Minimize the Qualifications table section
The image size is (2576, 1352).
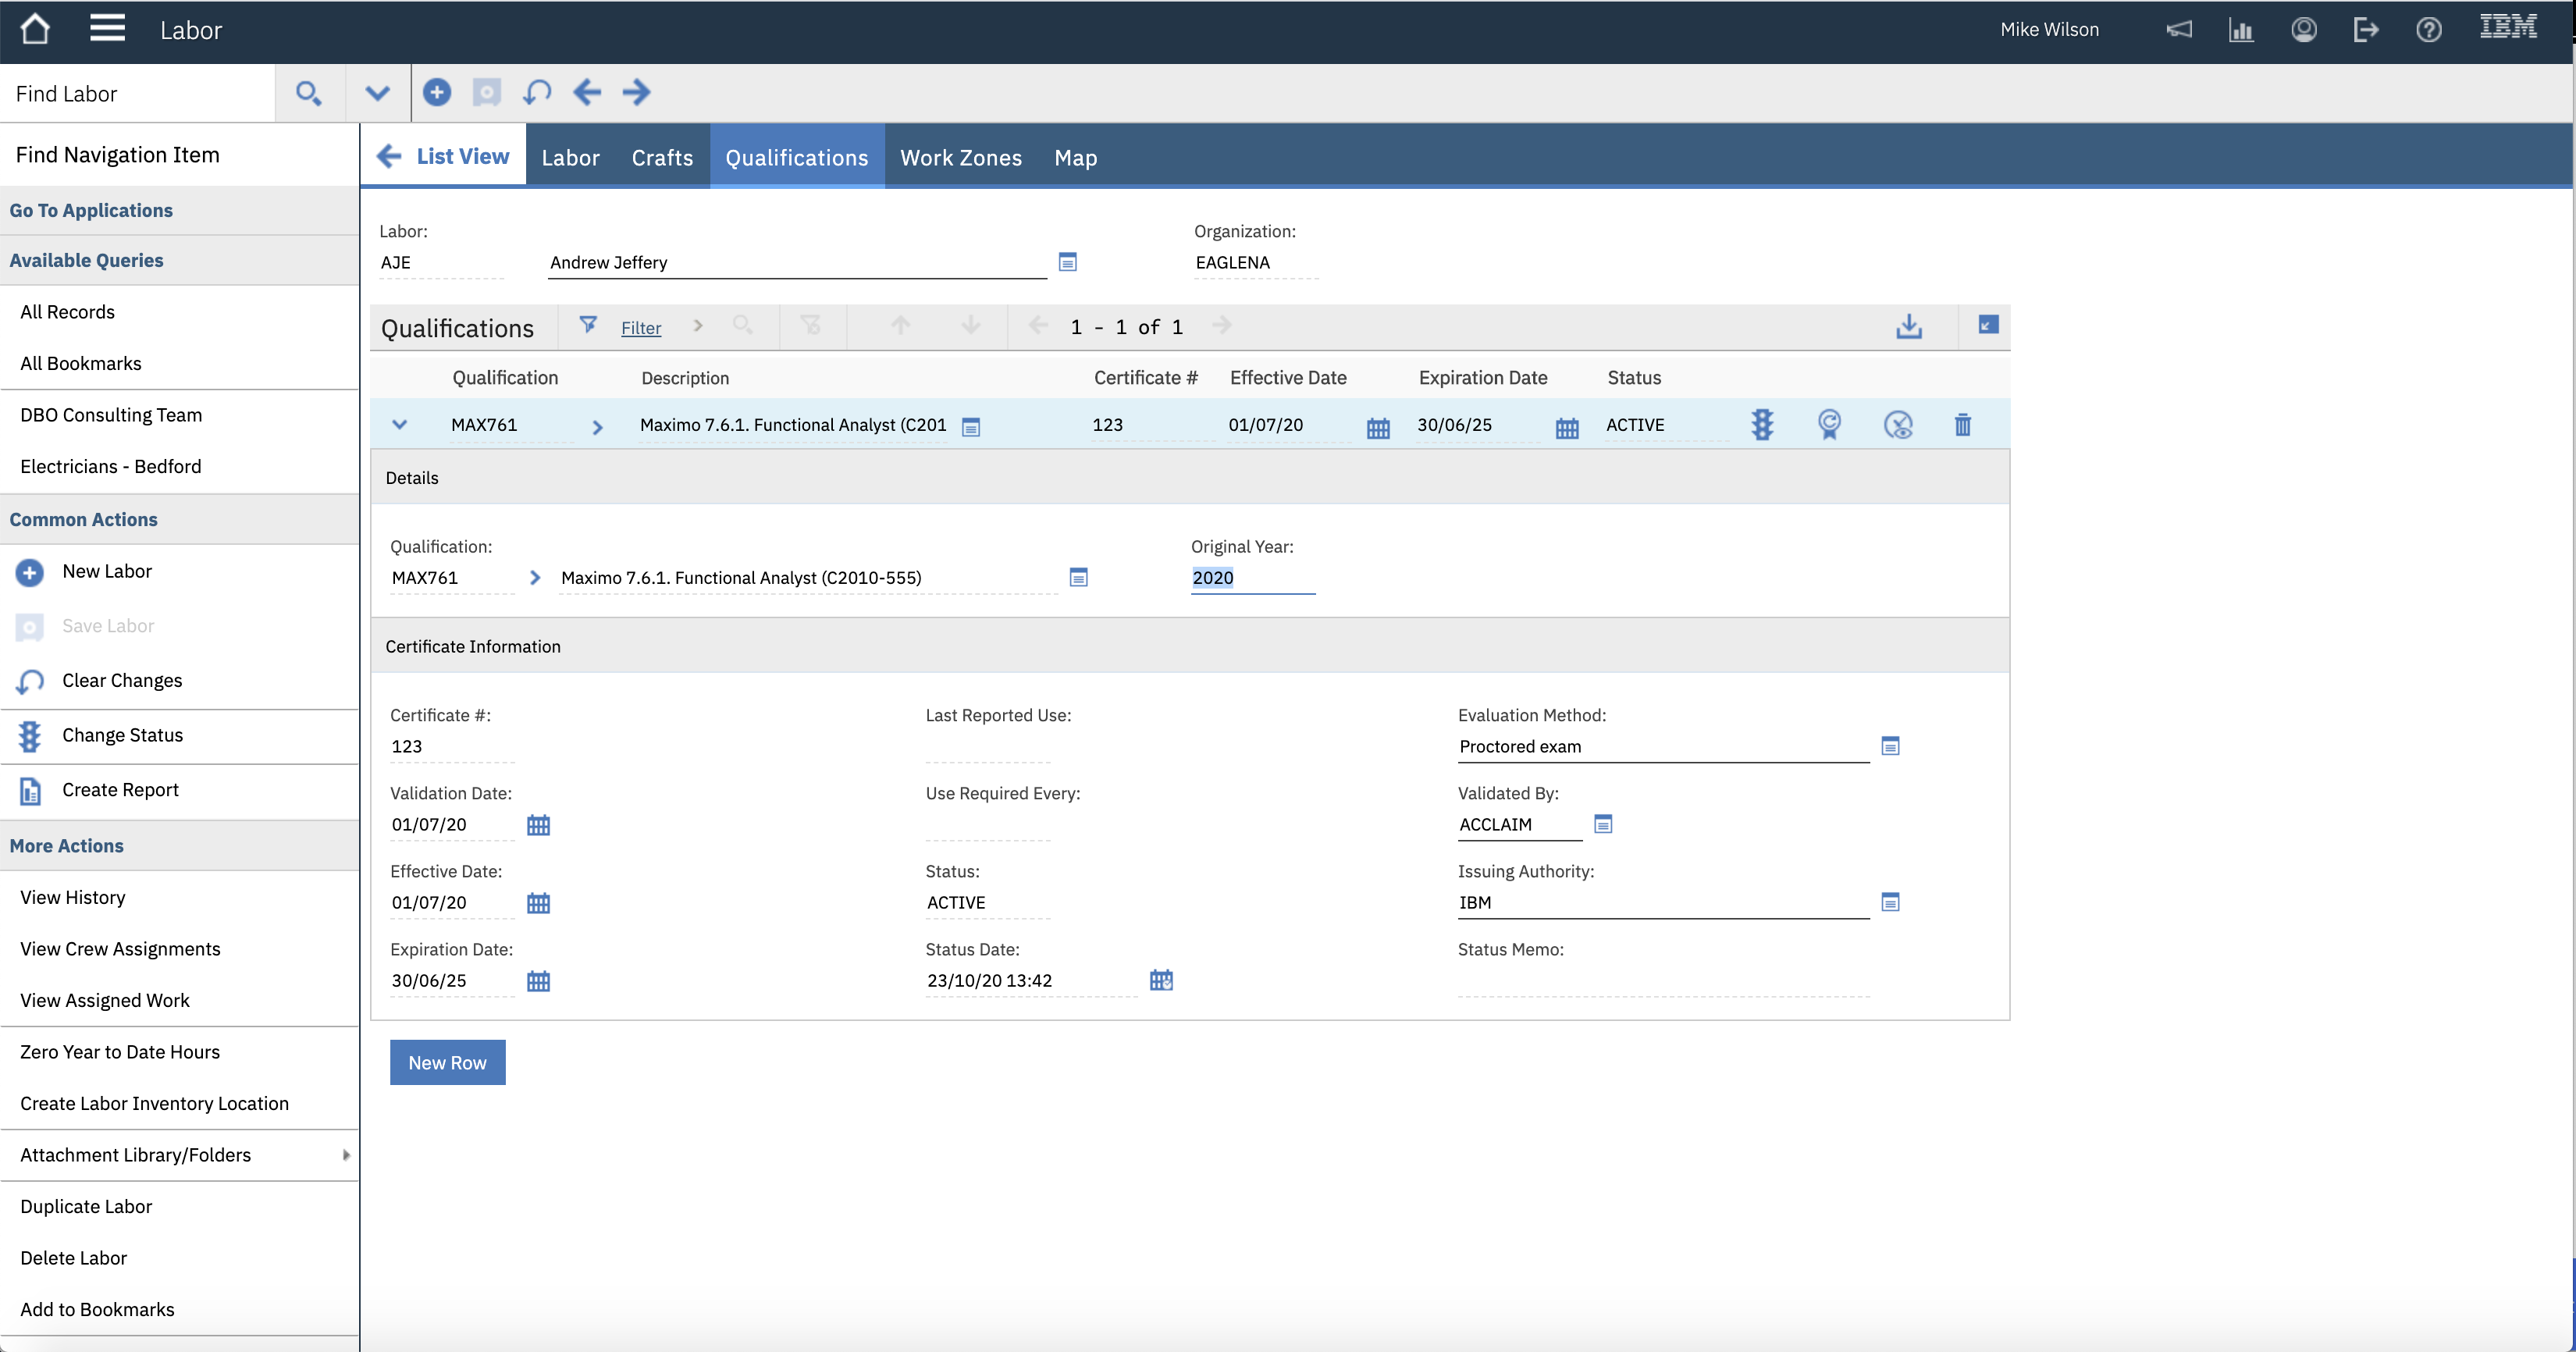(1988, 325)
